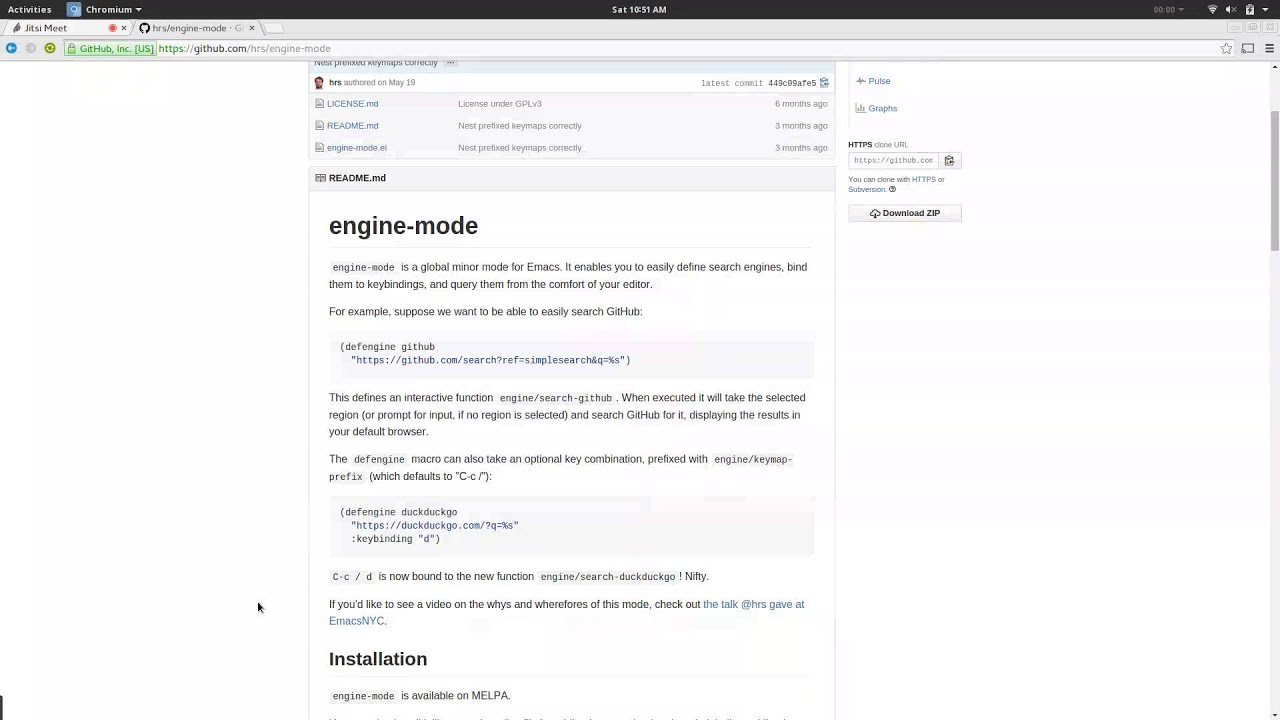Click the URL address bar
Image resolution: width=1280 pixels, height=720 pixels.
pyautogui.click(x=640, y=48)
